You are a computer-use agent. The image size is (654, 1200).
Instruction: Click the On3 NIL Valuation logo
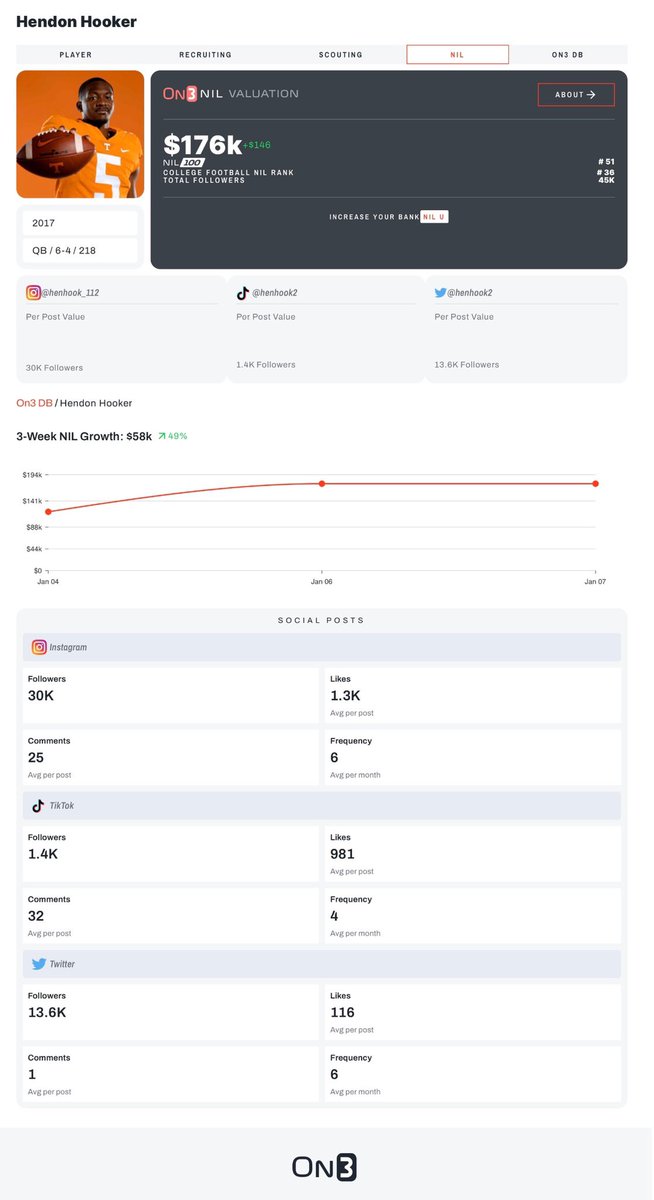pyautogui.click(x=231, y=93)
